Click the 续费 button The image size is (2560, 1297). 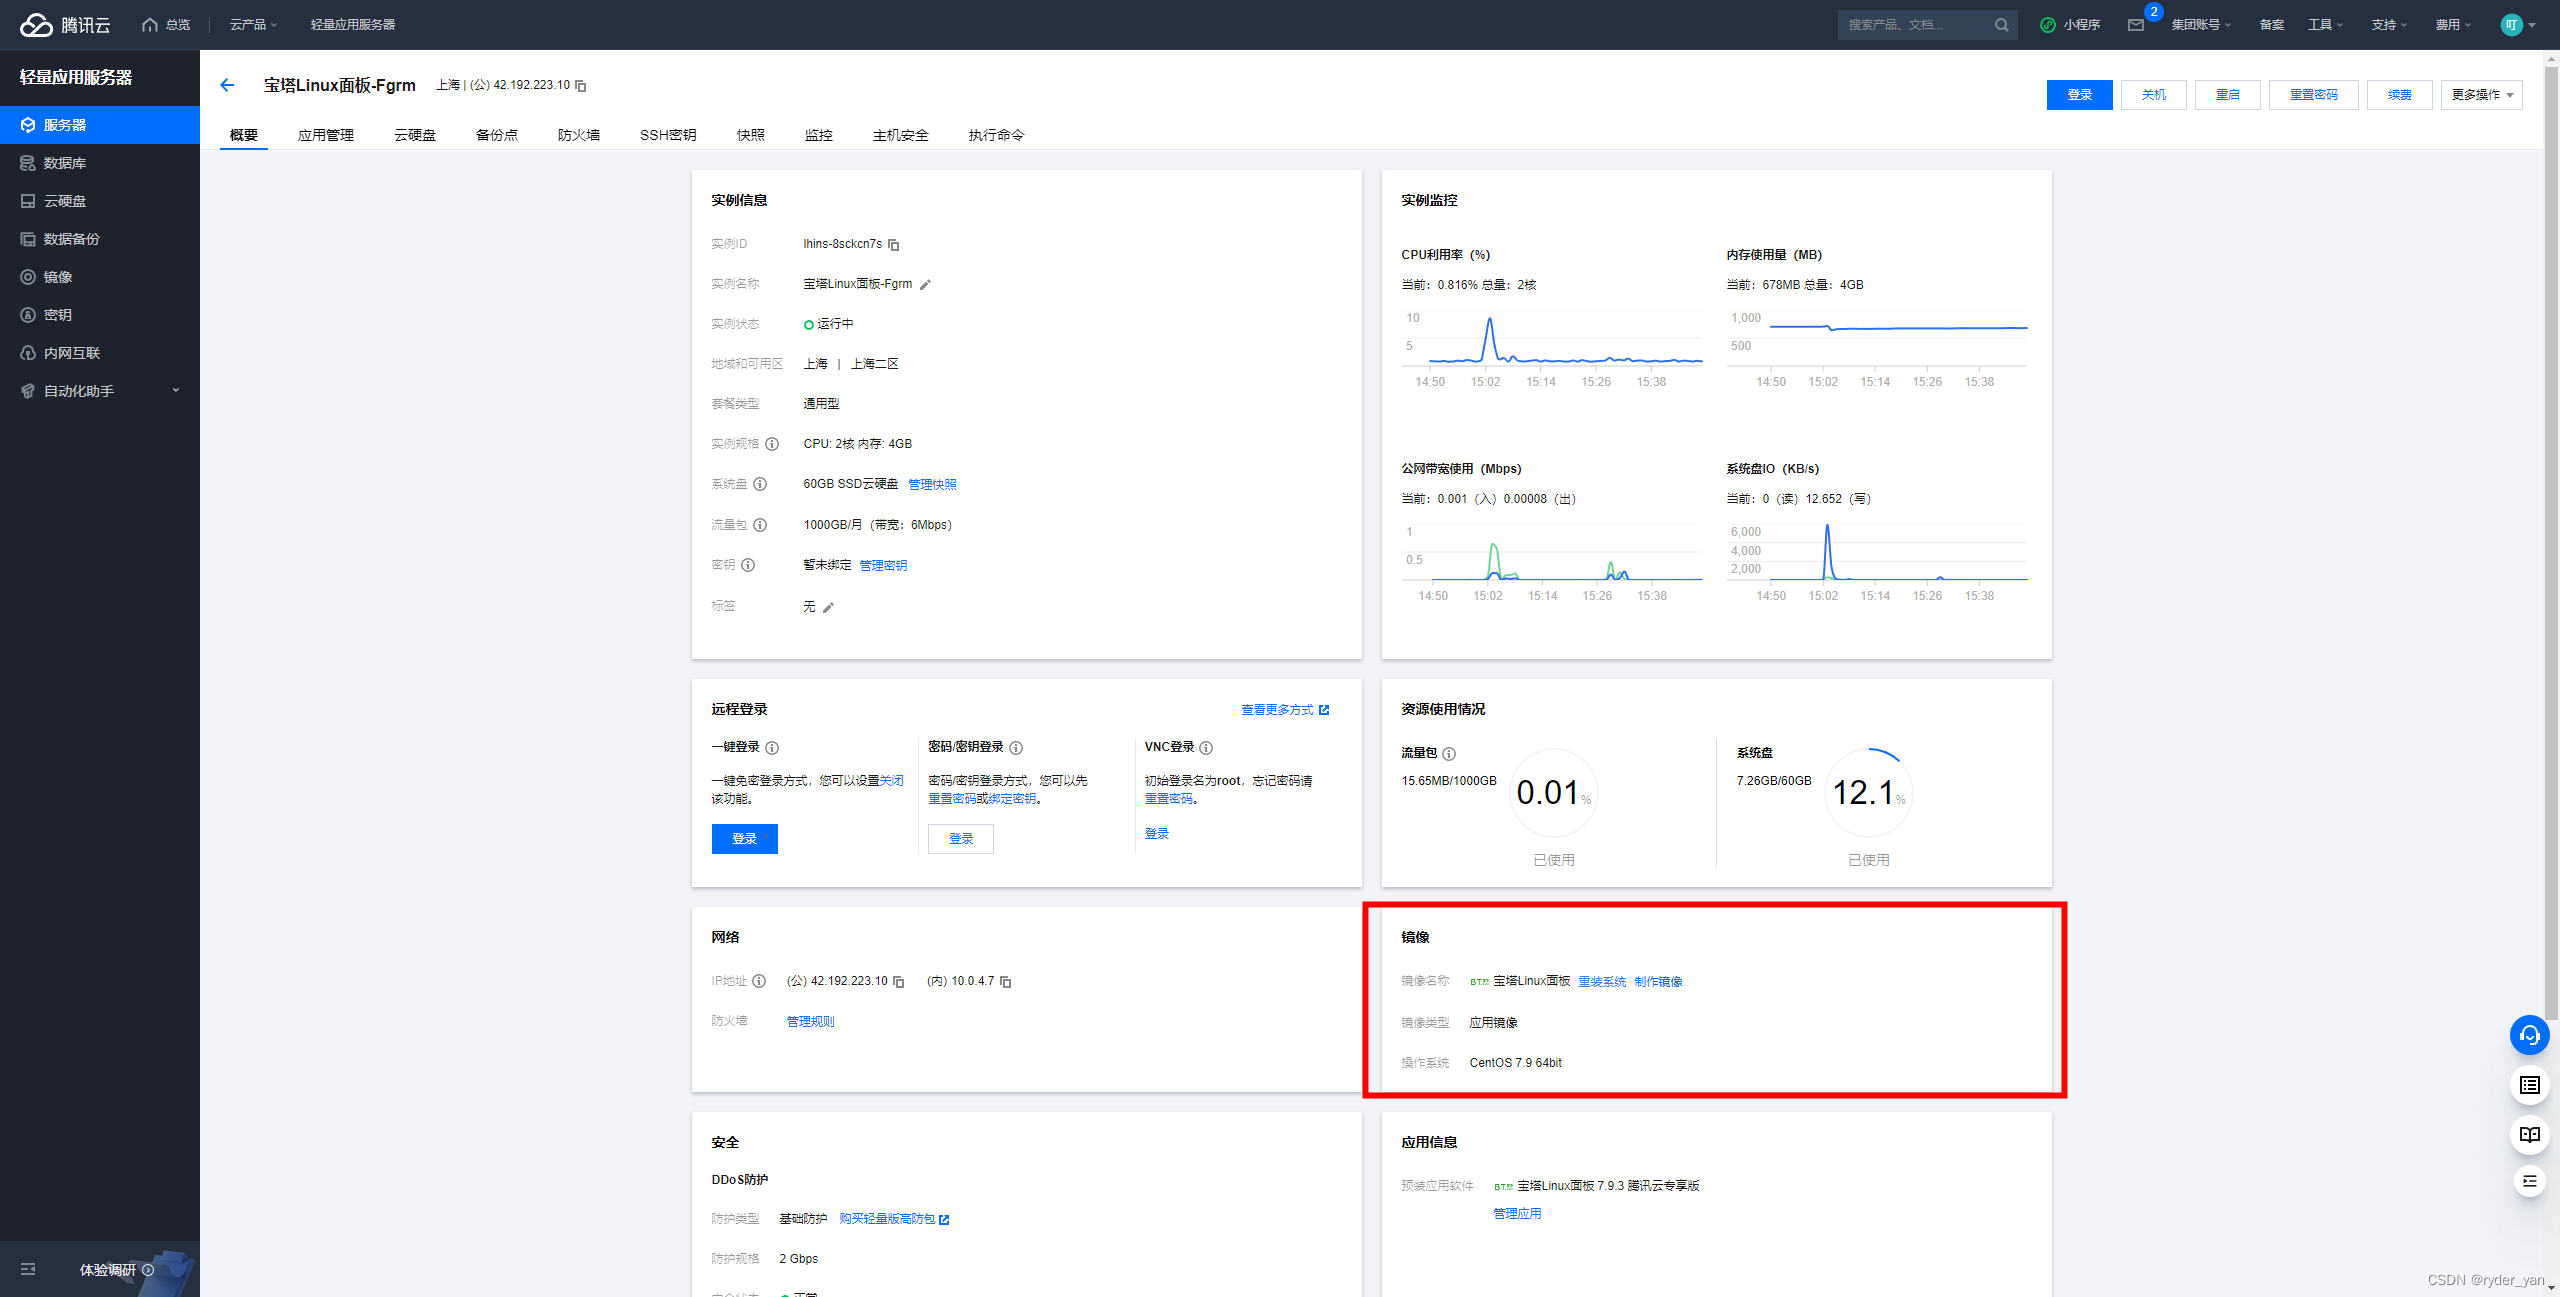click(2400, 95)
